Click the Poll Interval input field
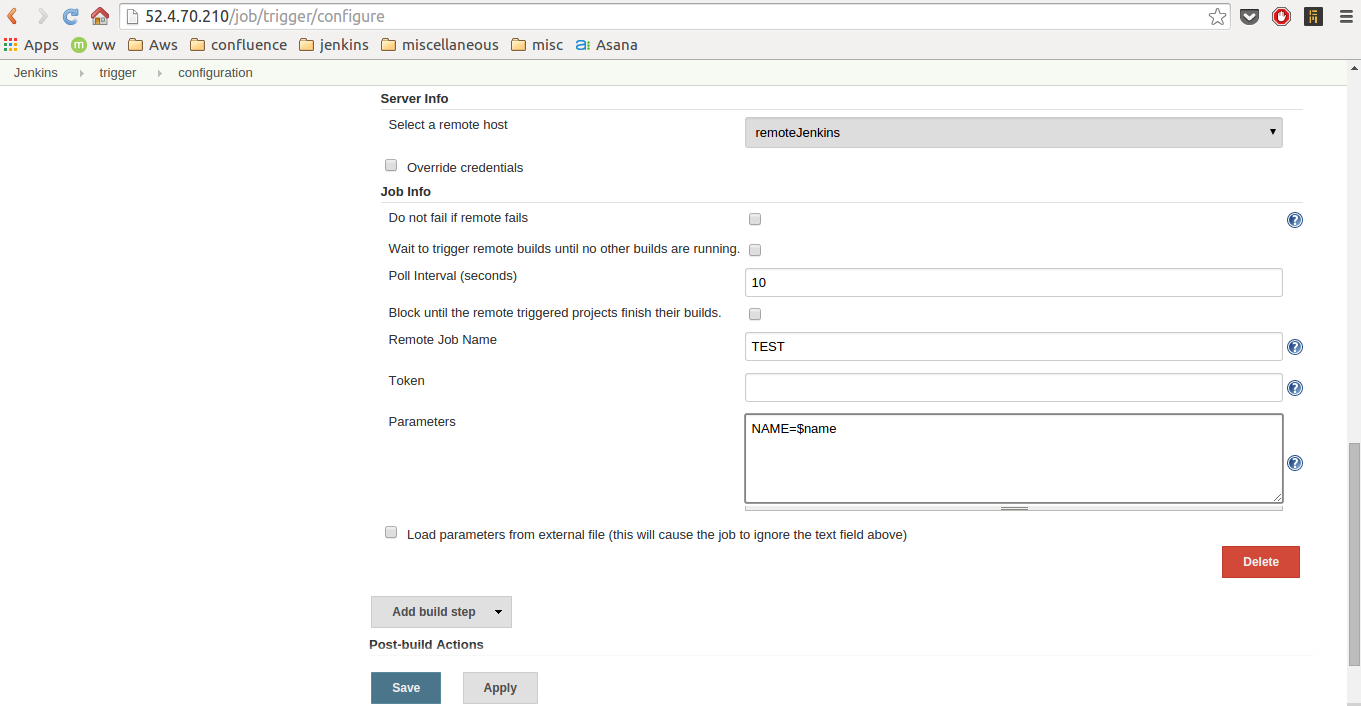This screenshot has height=706, width=1361. (x=1013, y=283)
